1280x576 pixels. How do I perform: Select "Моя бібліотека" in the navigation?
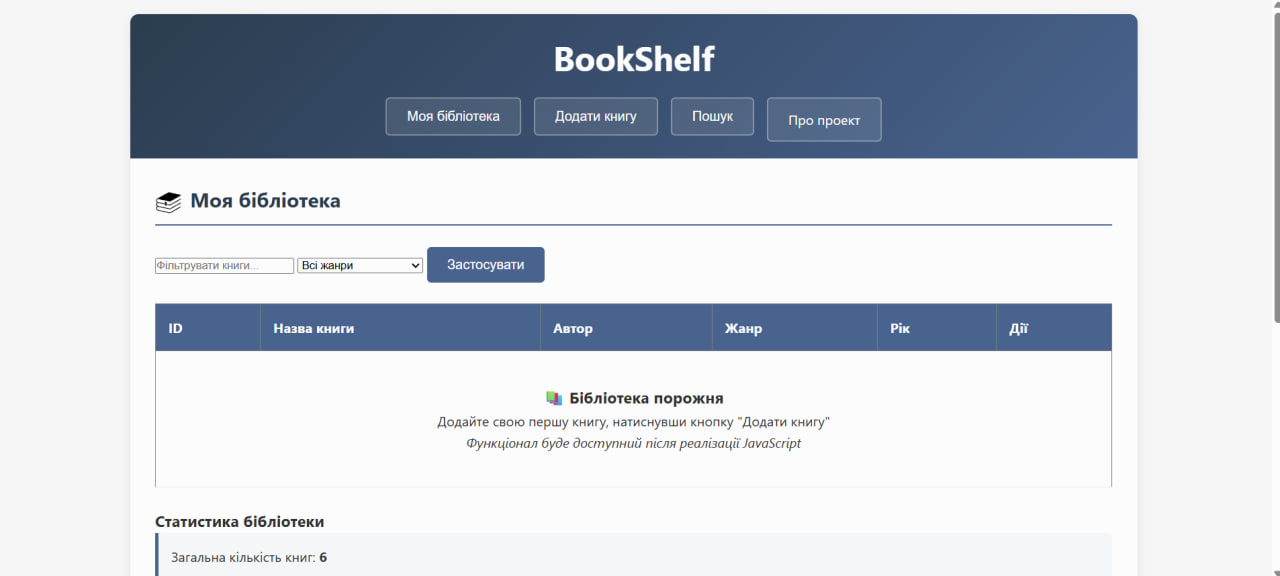pyautogui.click(x=452, y=116)
